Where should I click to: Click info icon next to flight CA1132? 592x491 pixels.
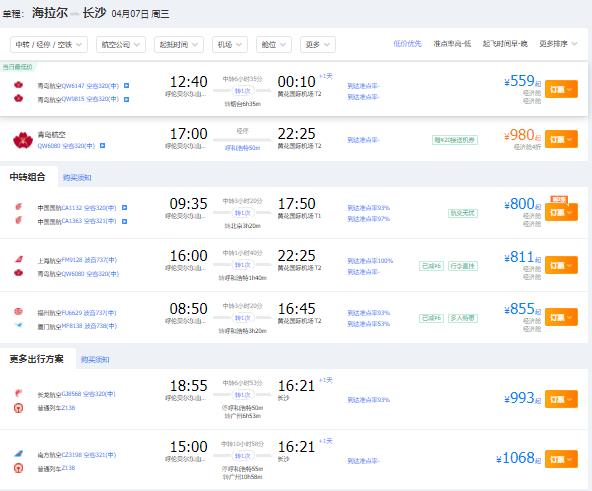pyautogui.click(x=124, y=208)
